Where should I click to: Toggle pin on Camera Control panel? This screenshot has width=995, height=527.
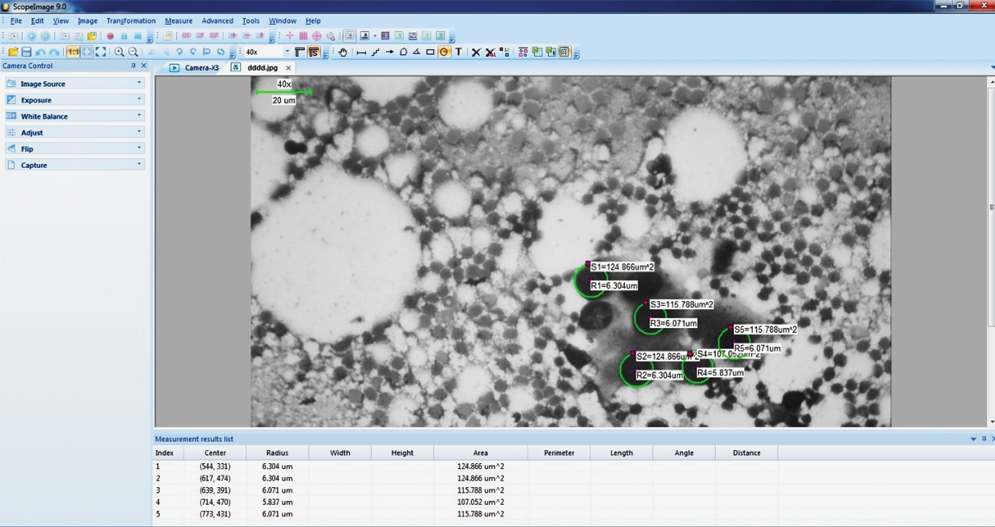point(133,66)
